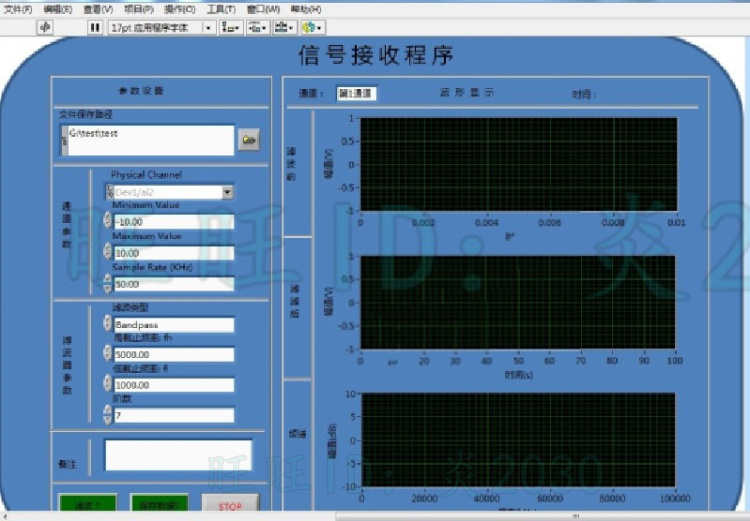Click the cutoff frequency field showing 5000.00

click(174, 355)
